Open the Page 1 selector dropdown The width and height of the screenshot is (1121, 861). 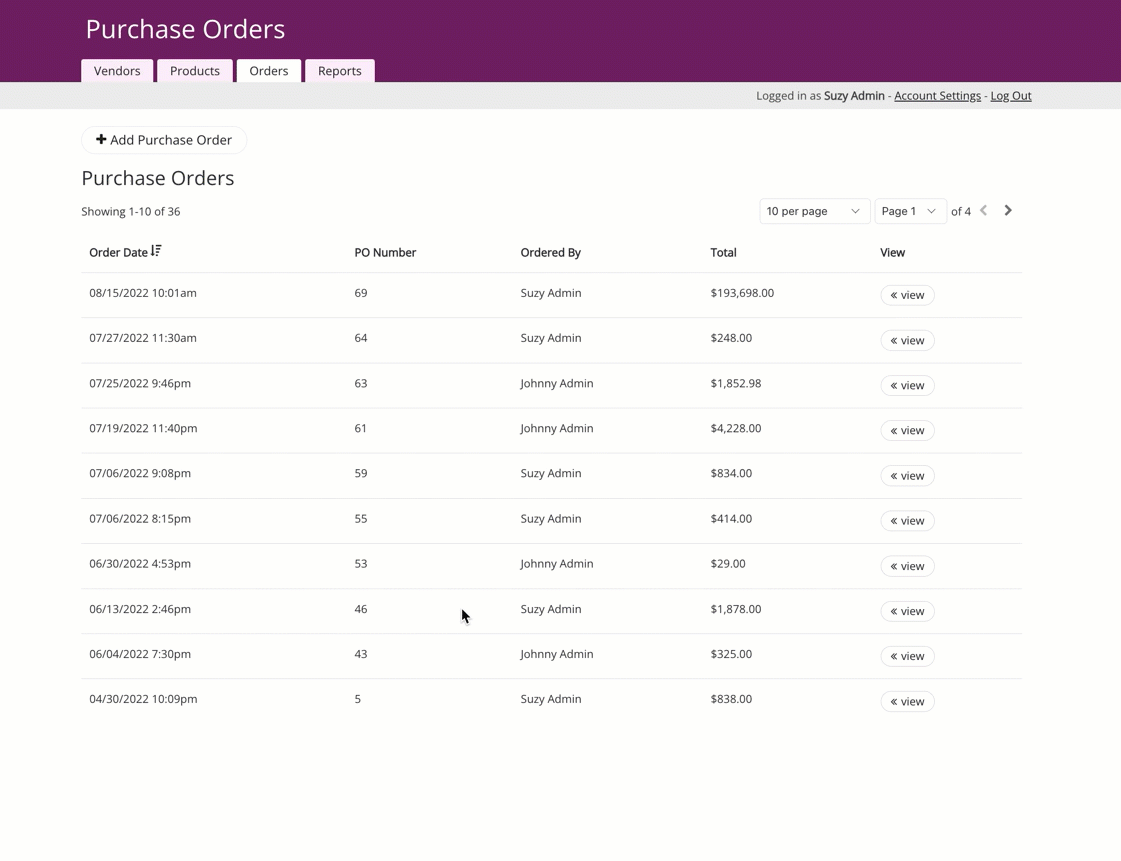909,211
